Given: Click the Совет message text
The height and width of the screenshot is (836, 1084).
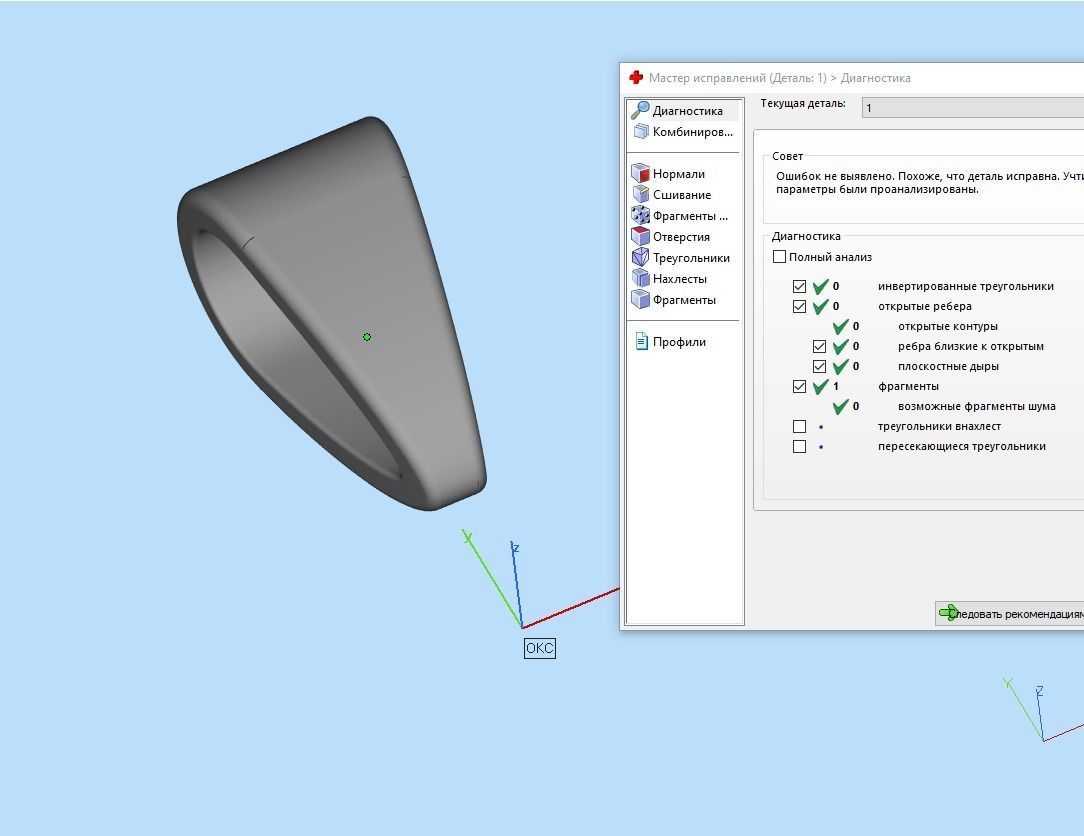Looking at the screenshot, I should coord(930,183).
